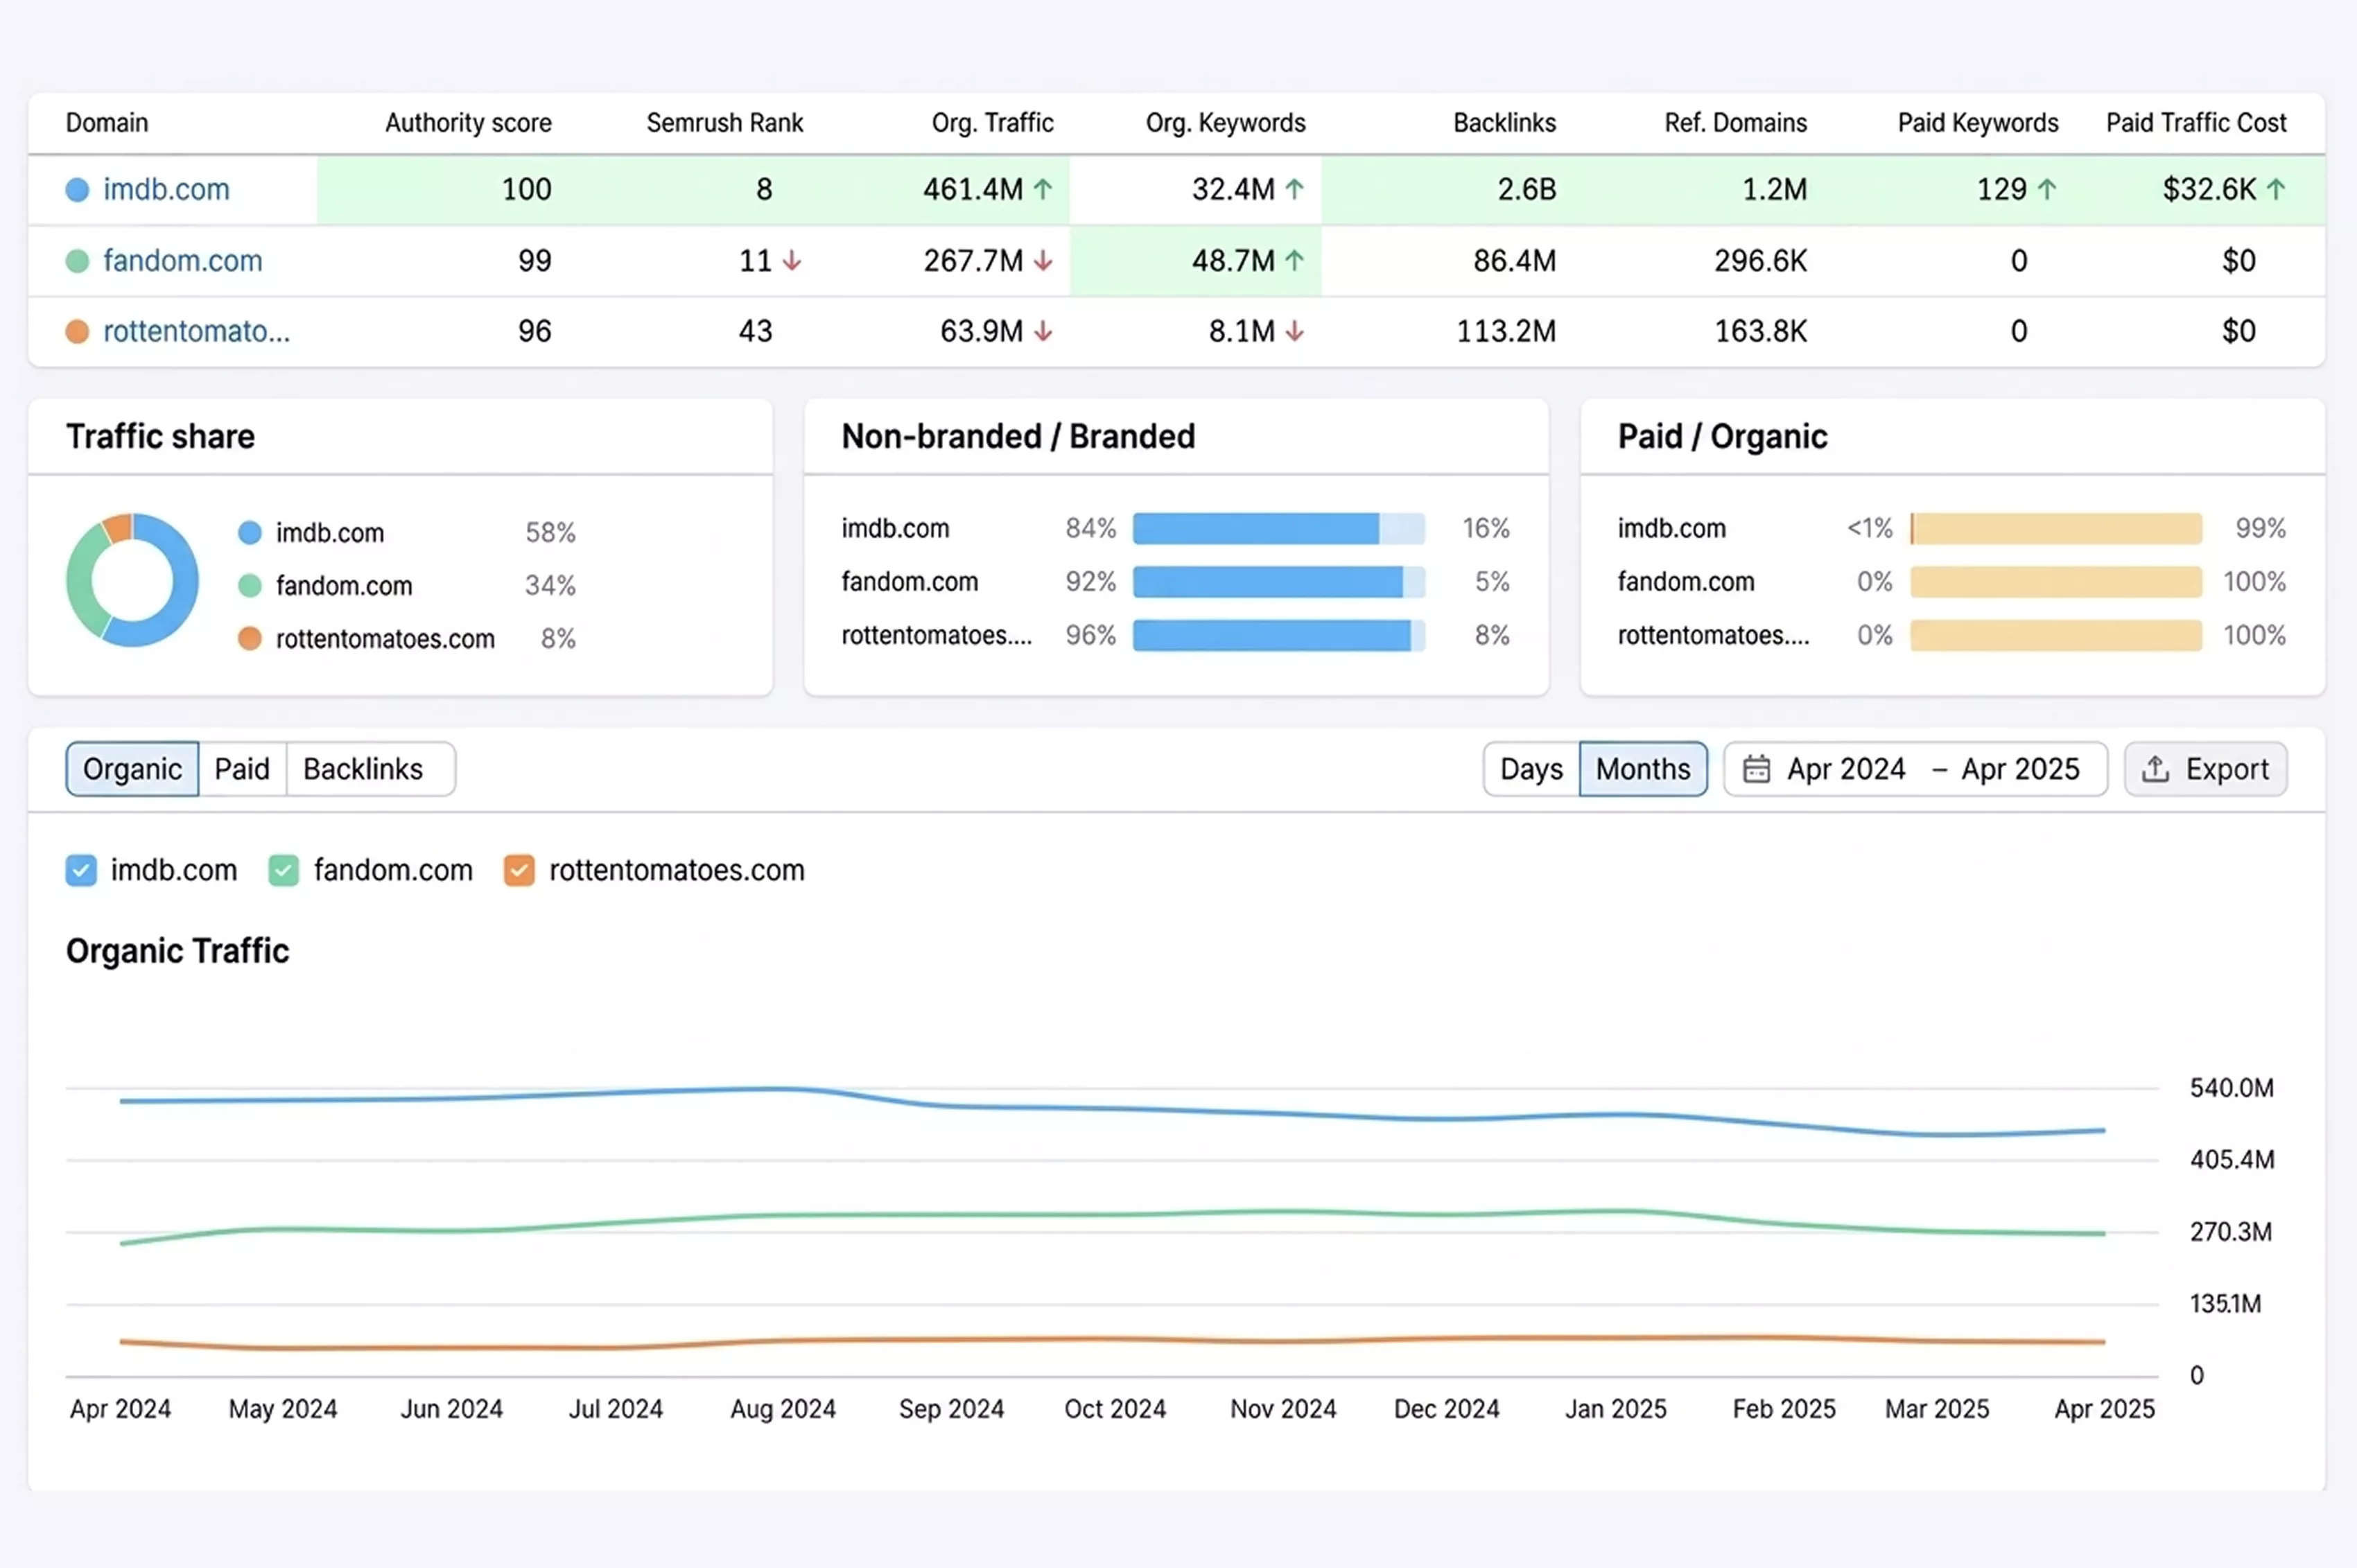Click the Export upload arrow icon
This screenshot has width=2357, height=1568.
[x=2155, y=769]
